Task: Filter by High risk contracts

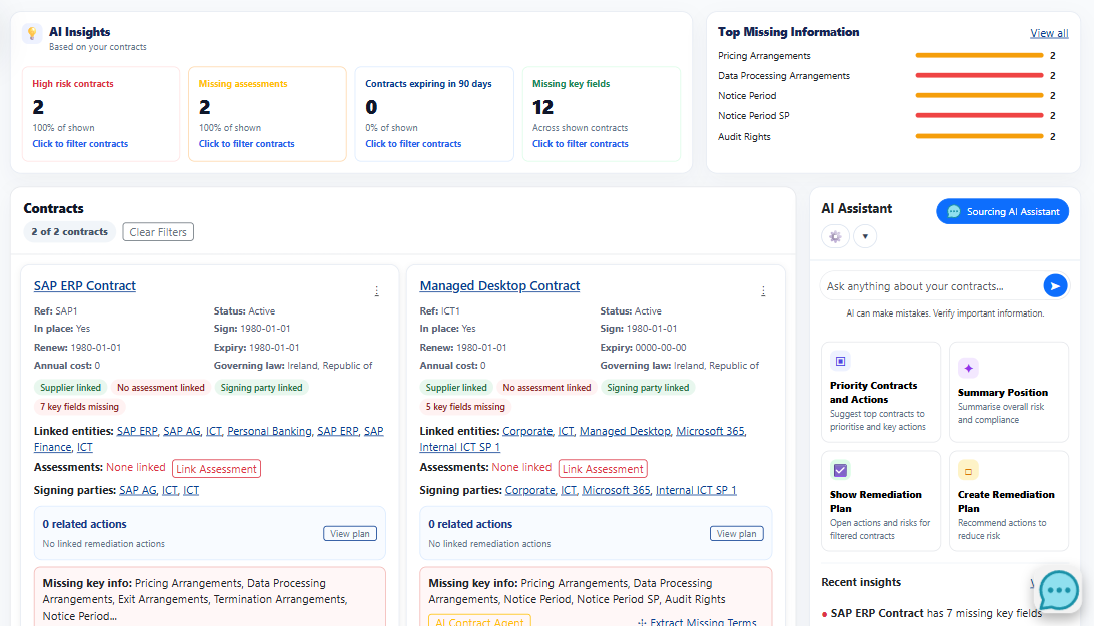Action: [80, 144]
